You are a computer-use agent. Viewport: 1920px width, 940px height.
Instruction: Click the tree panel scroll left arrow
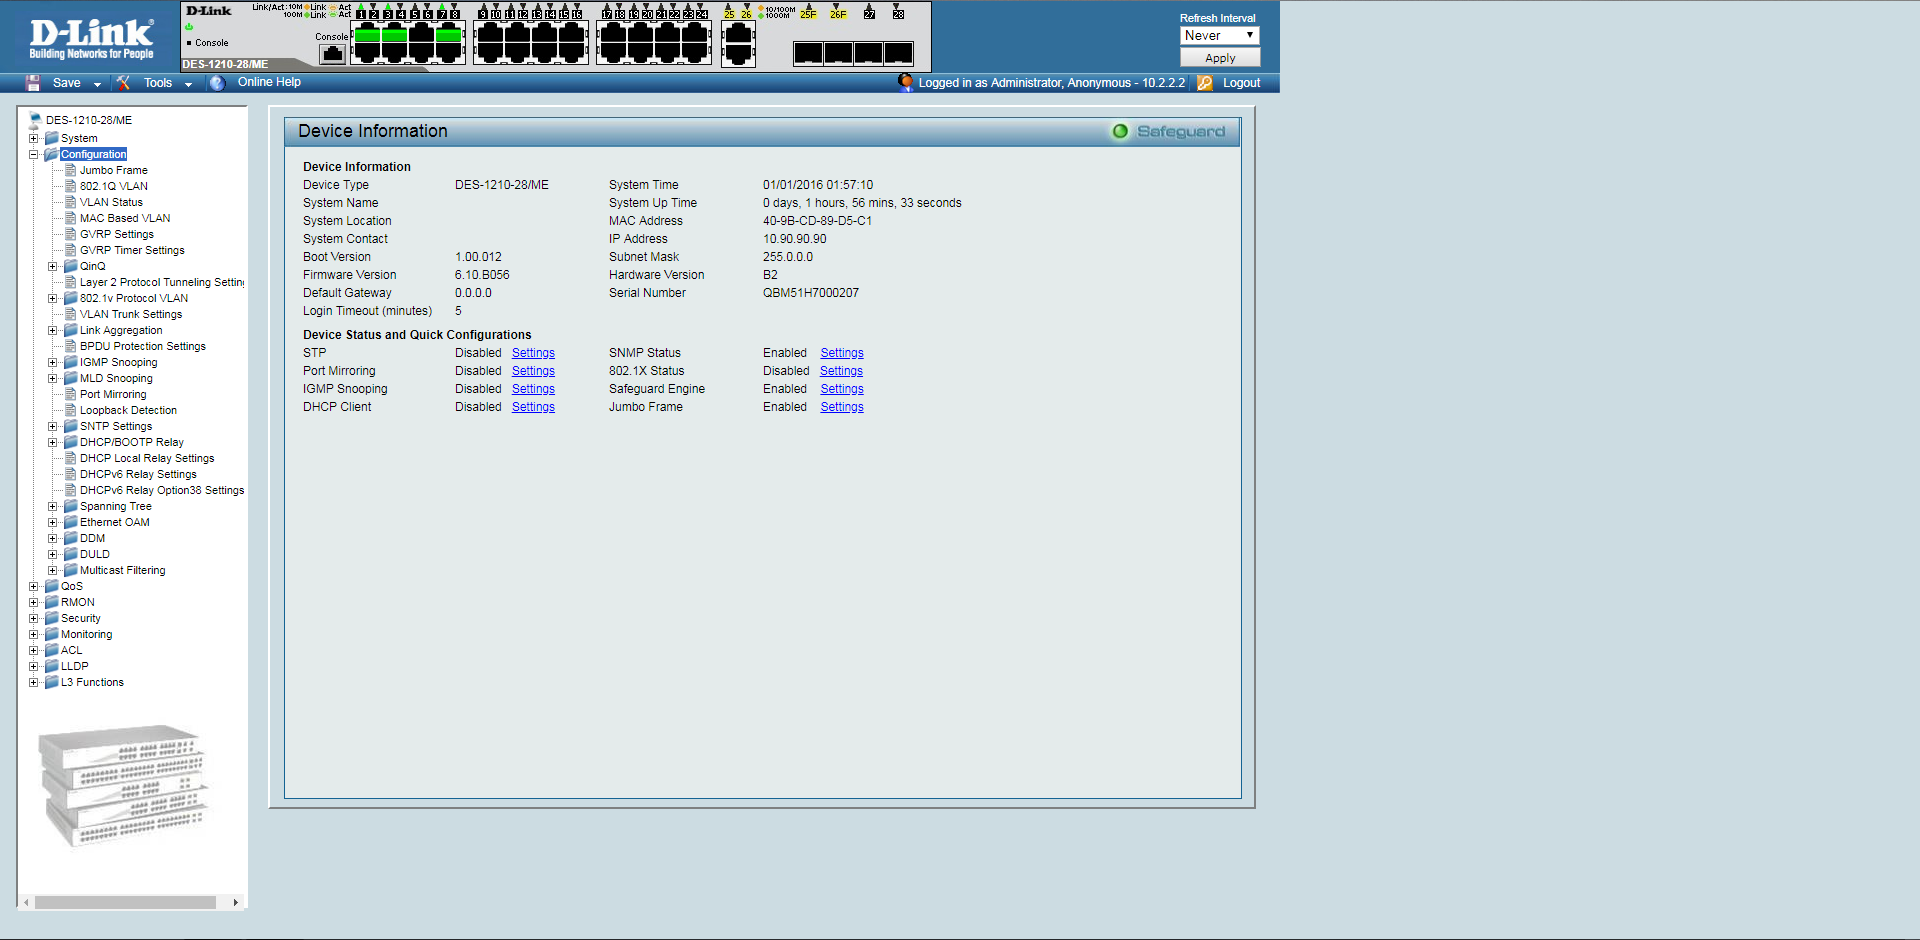tap(26, 902)
